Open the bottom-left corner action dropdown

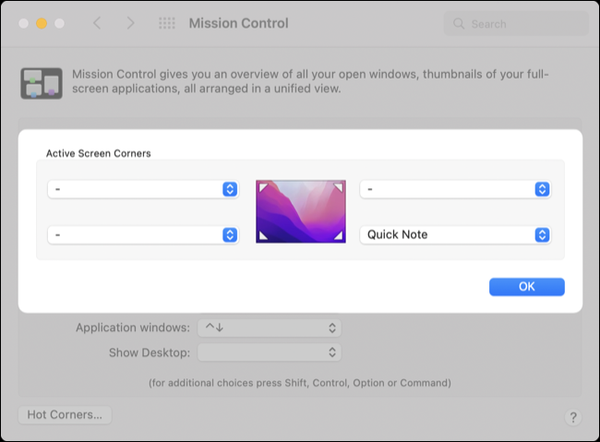click(143, 234)
